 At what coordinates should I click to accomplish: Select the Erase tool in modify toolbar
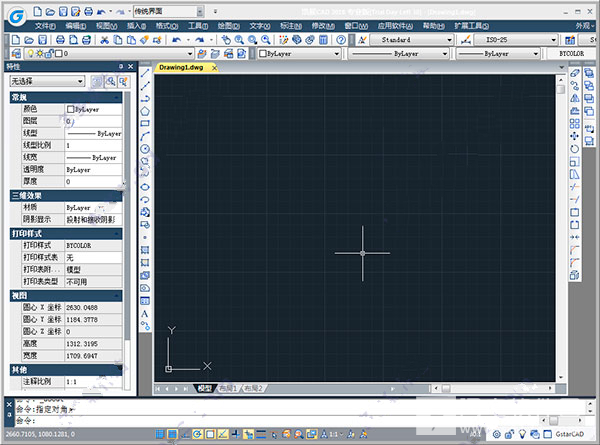click(x=574, y=73)
